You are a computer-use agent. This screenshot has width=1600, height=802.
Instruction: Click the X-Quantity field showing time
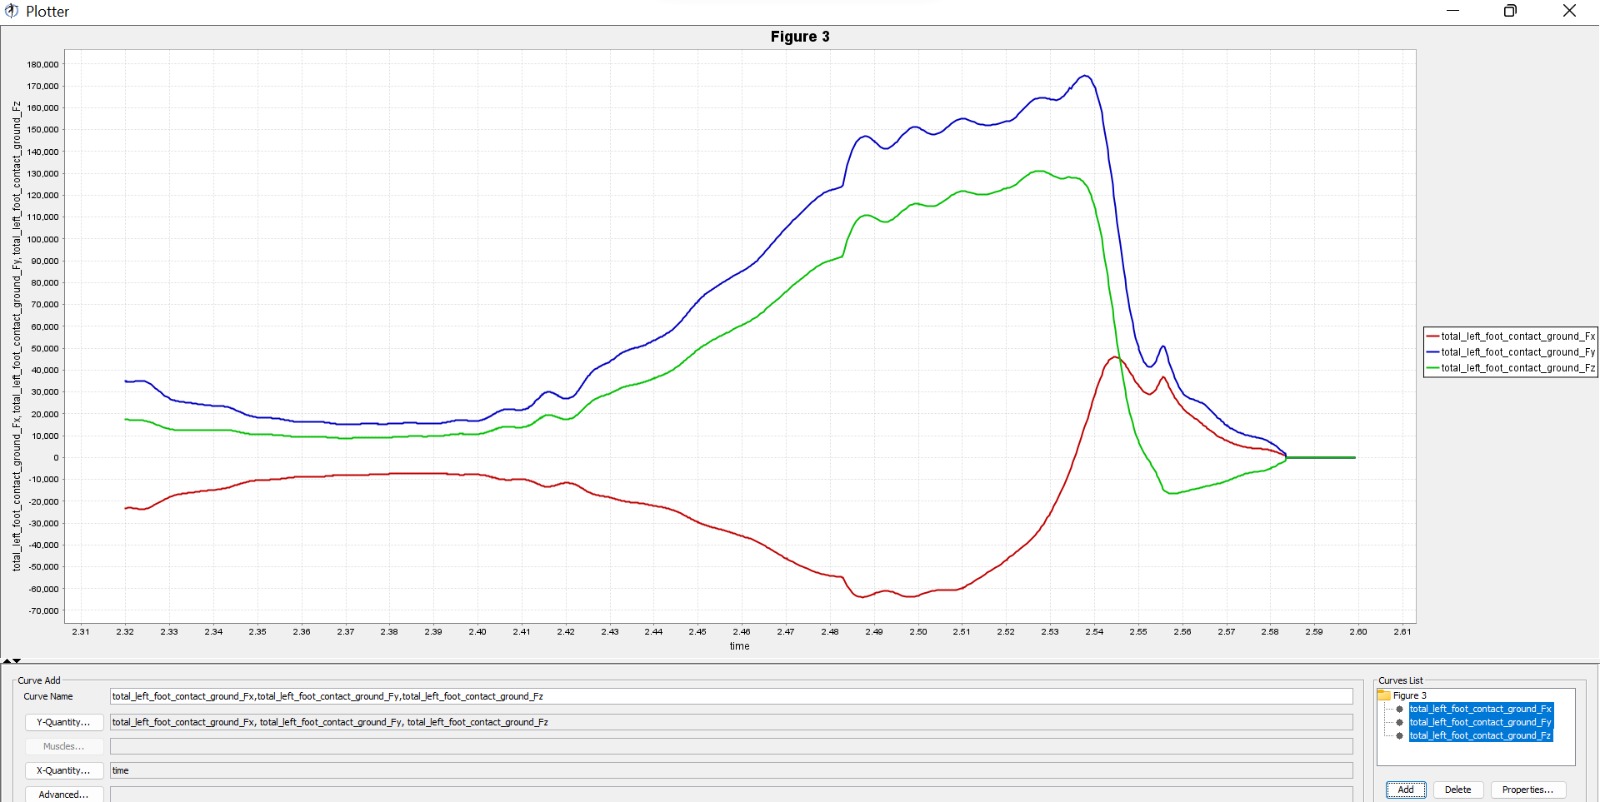click(731, 770)
